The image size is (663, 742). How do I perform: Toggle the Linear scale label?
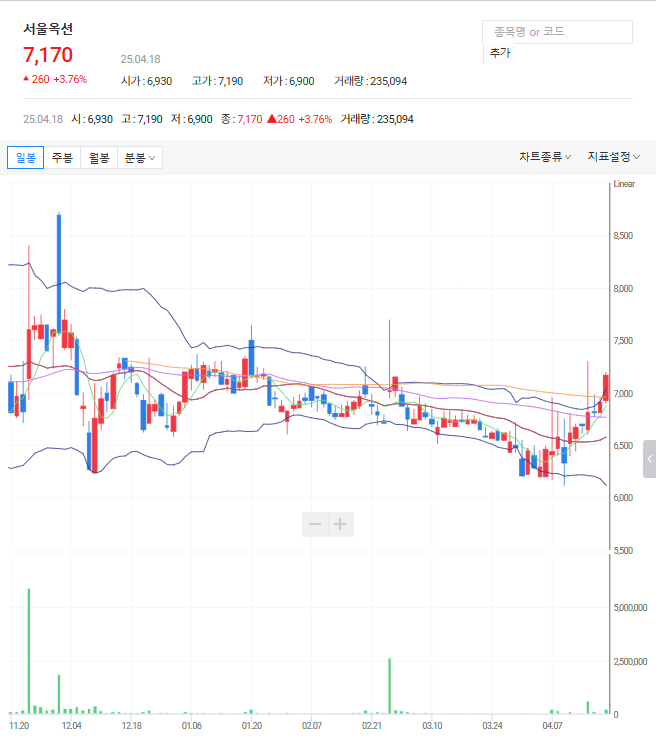click(x=624, y=184)
